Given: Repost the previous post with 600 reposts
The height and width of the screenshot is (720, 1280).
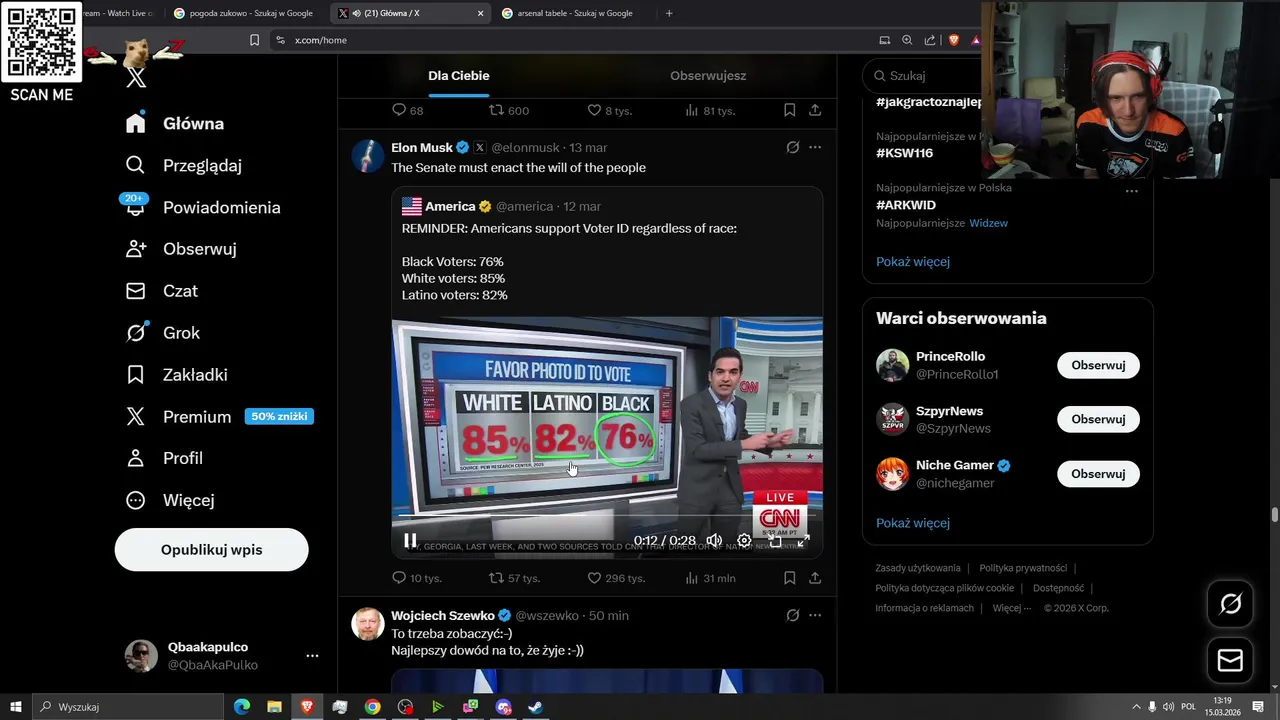Looking at the screenshot, I should coord(496,110).
